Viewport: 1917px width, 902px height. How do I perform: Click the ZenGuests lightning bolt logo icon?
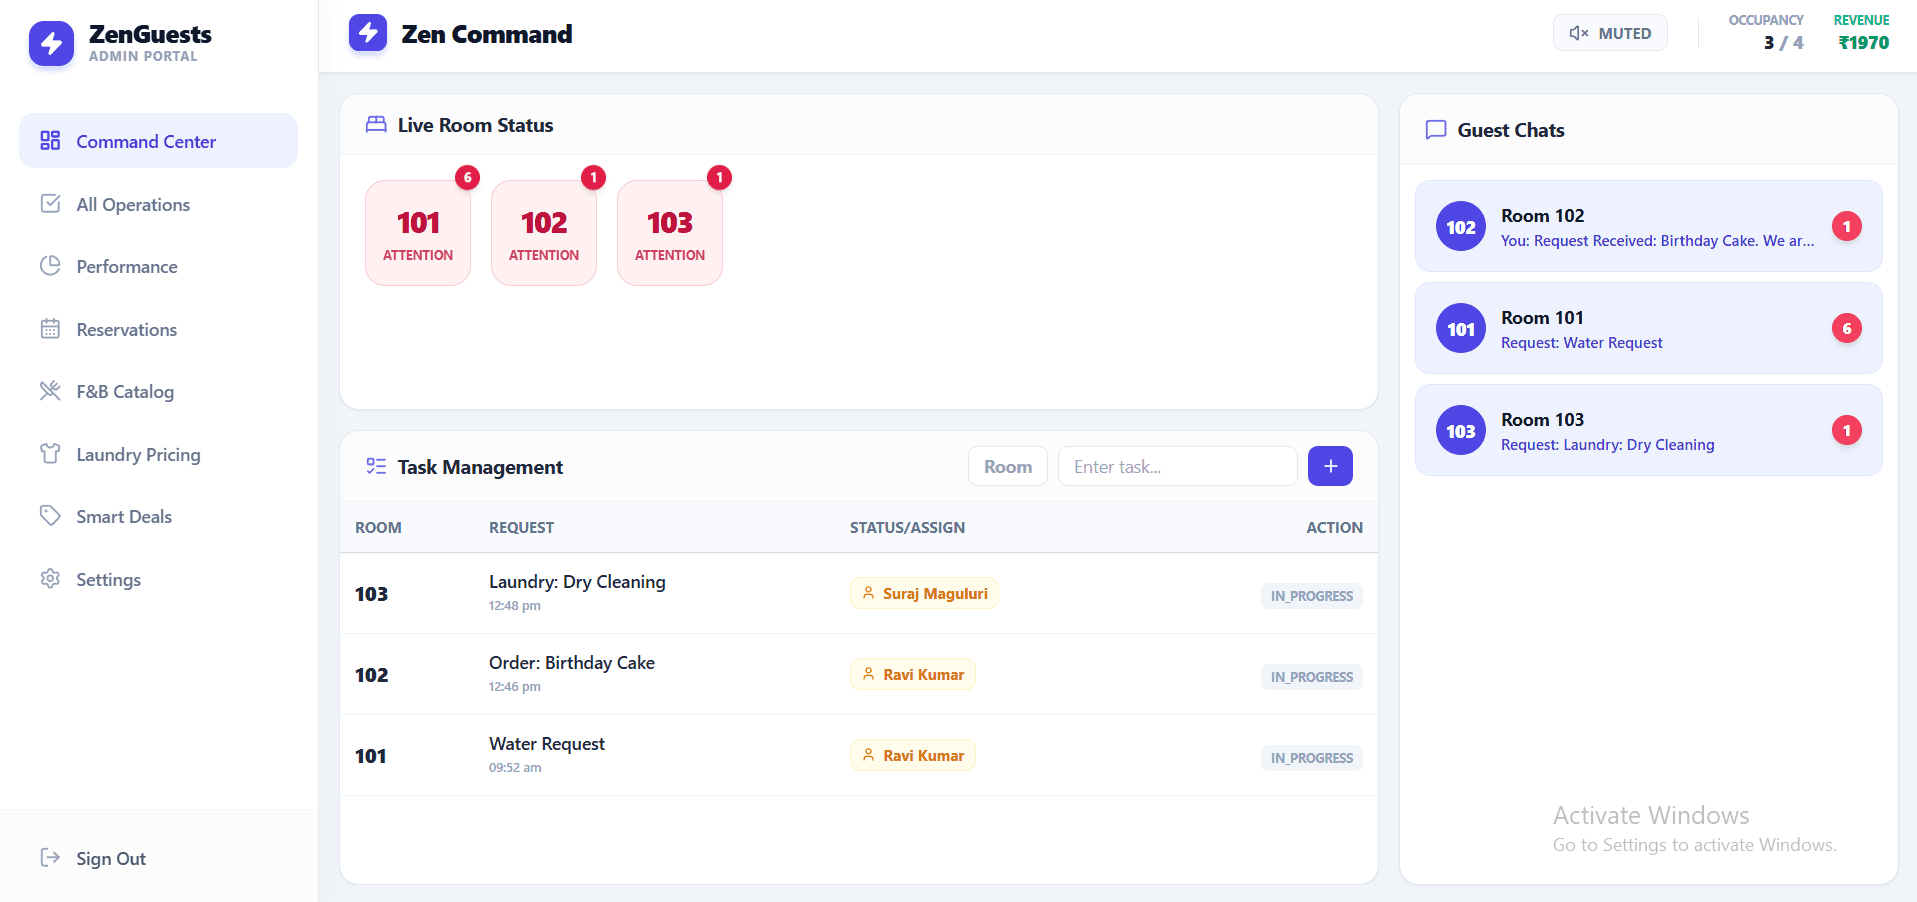(51, 44)
